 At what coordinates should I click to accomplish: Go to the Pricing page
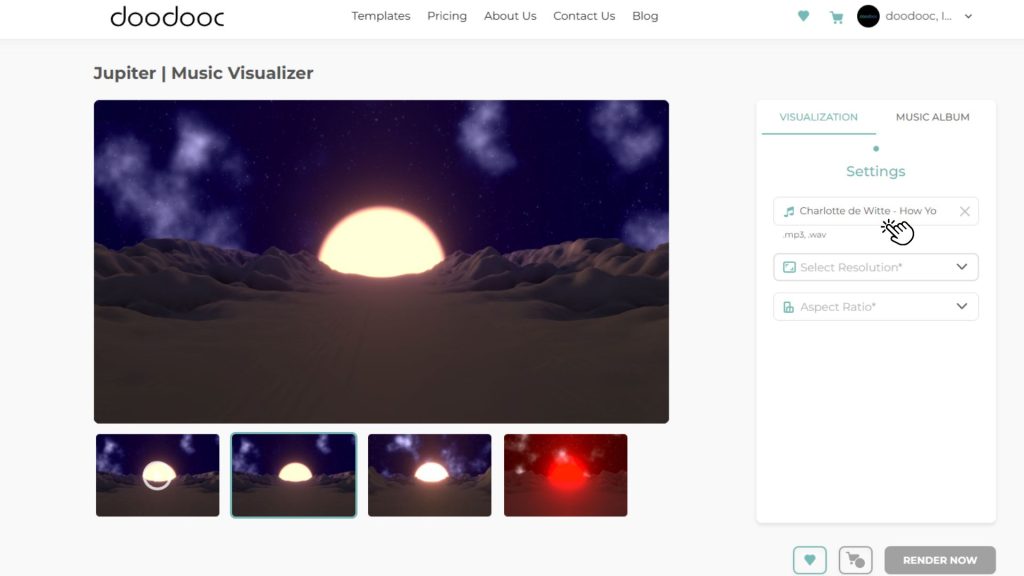coord(447,16)
